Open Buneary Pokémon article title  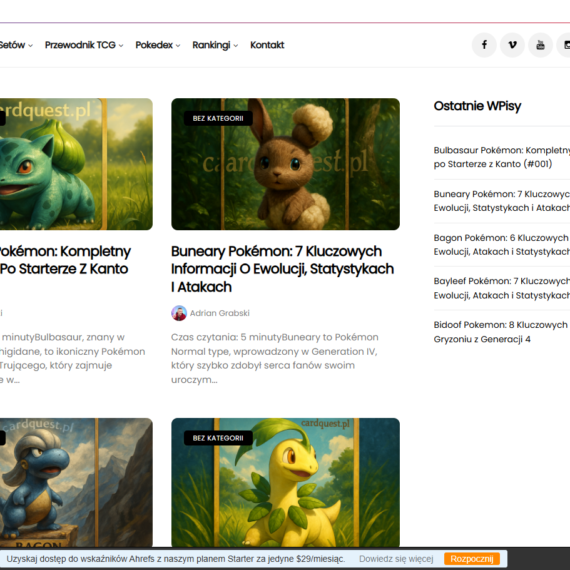tap(282, 269)
